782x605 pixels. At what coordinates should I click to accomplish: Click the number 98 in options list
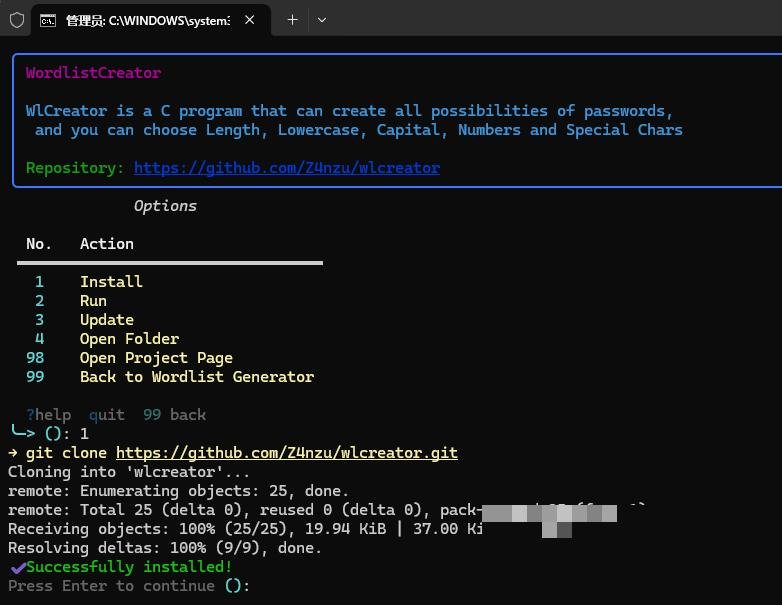click(x=35, y=358)
